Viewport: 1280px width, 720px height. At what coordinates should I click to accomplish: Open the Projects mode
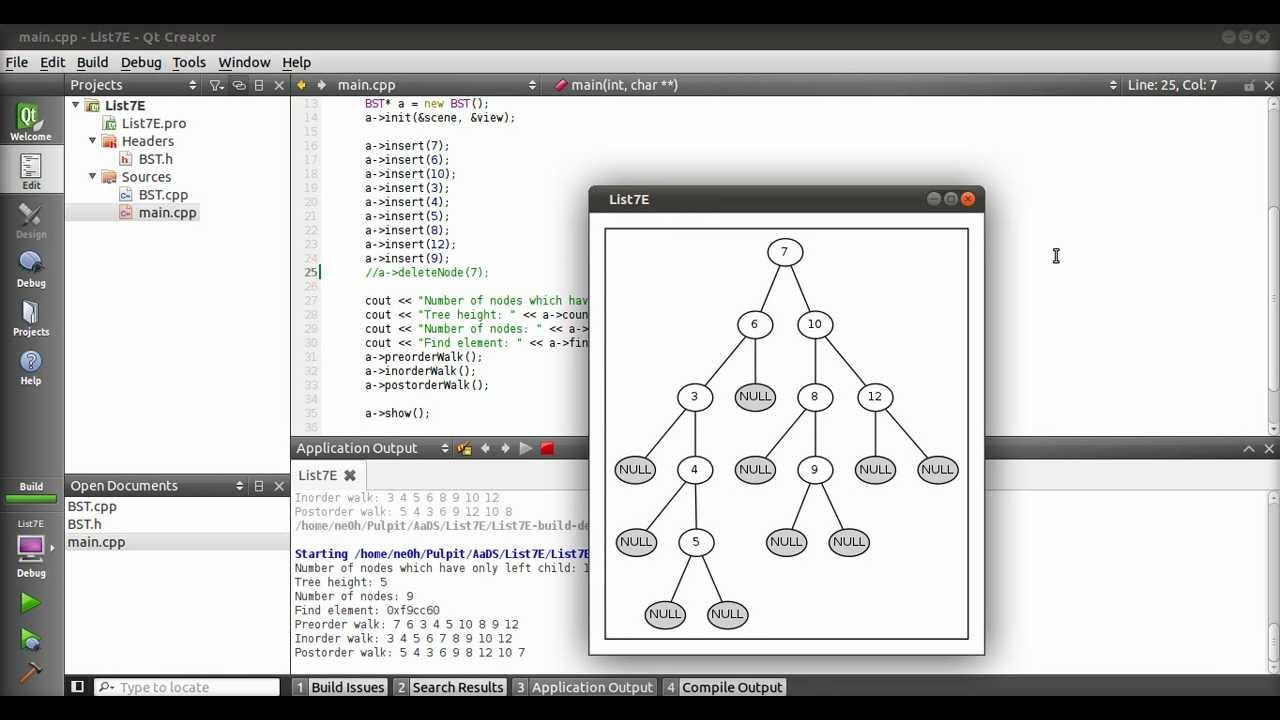[31, 318]
